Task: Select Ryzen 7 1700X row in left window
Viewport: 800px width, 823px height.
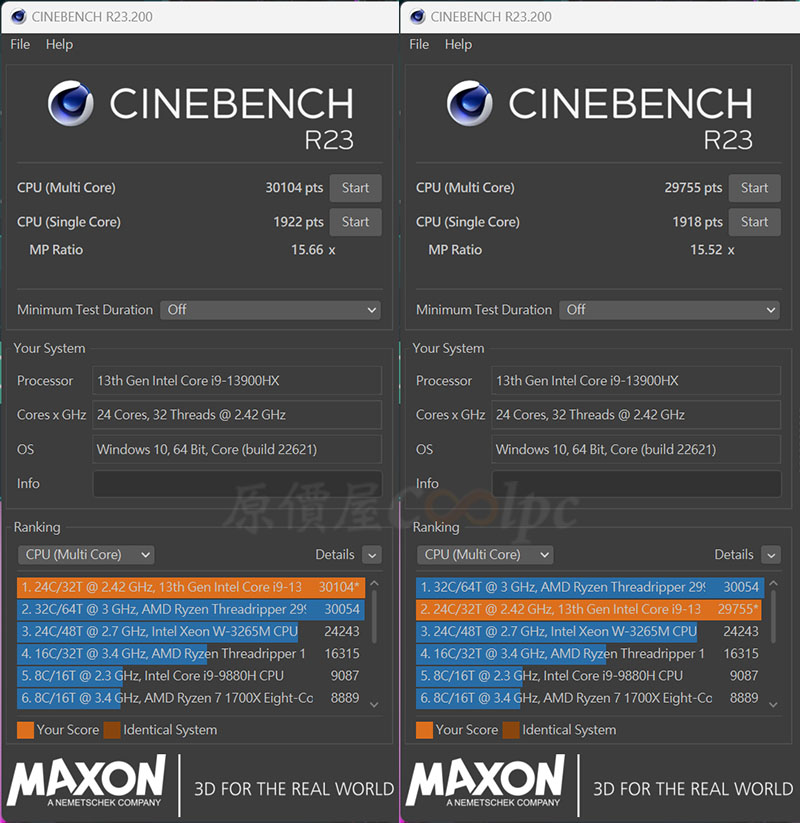Action: 191,698
